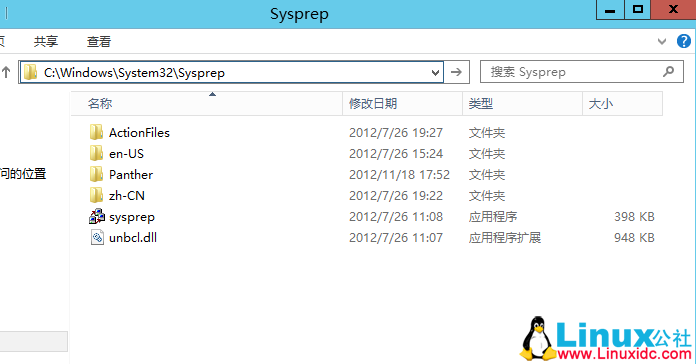Maximize the Sysprep window

point(638,9)
